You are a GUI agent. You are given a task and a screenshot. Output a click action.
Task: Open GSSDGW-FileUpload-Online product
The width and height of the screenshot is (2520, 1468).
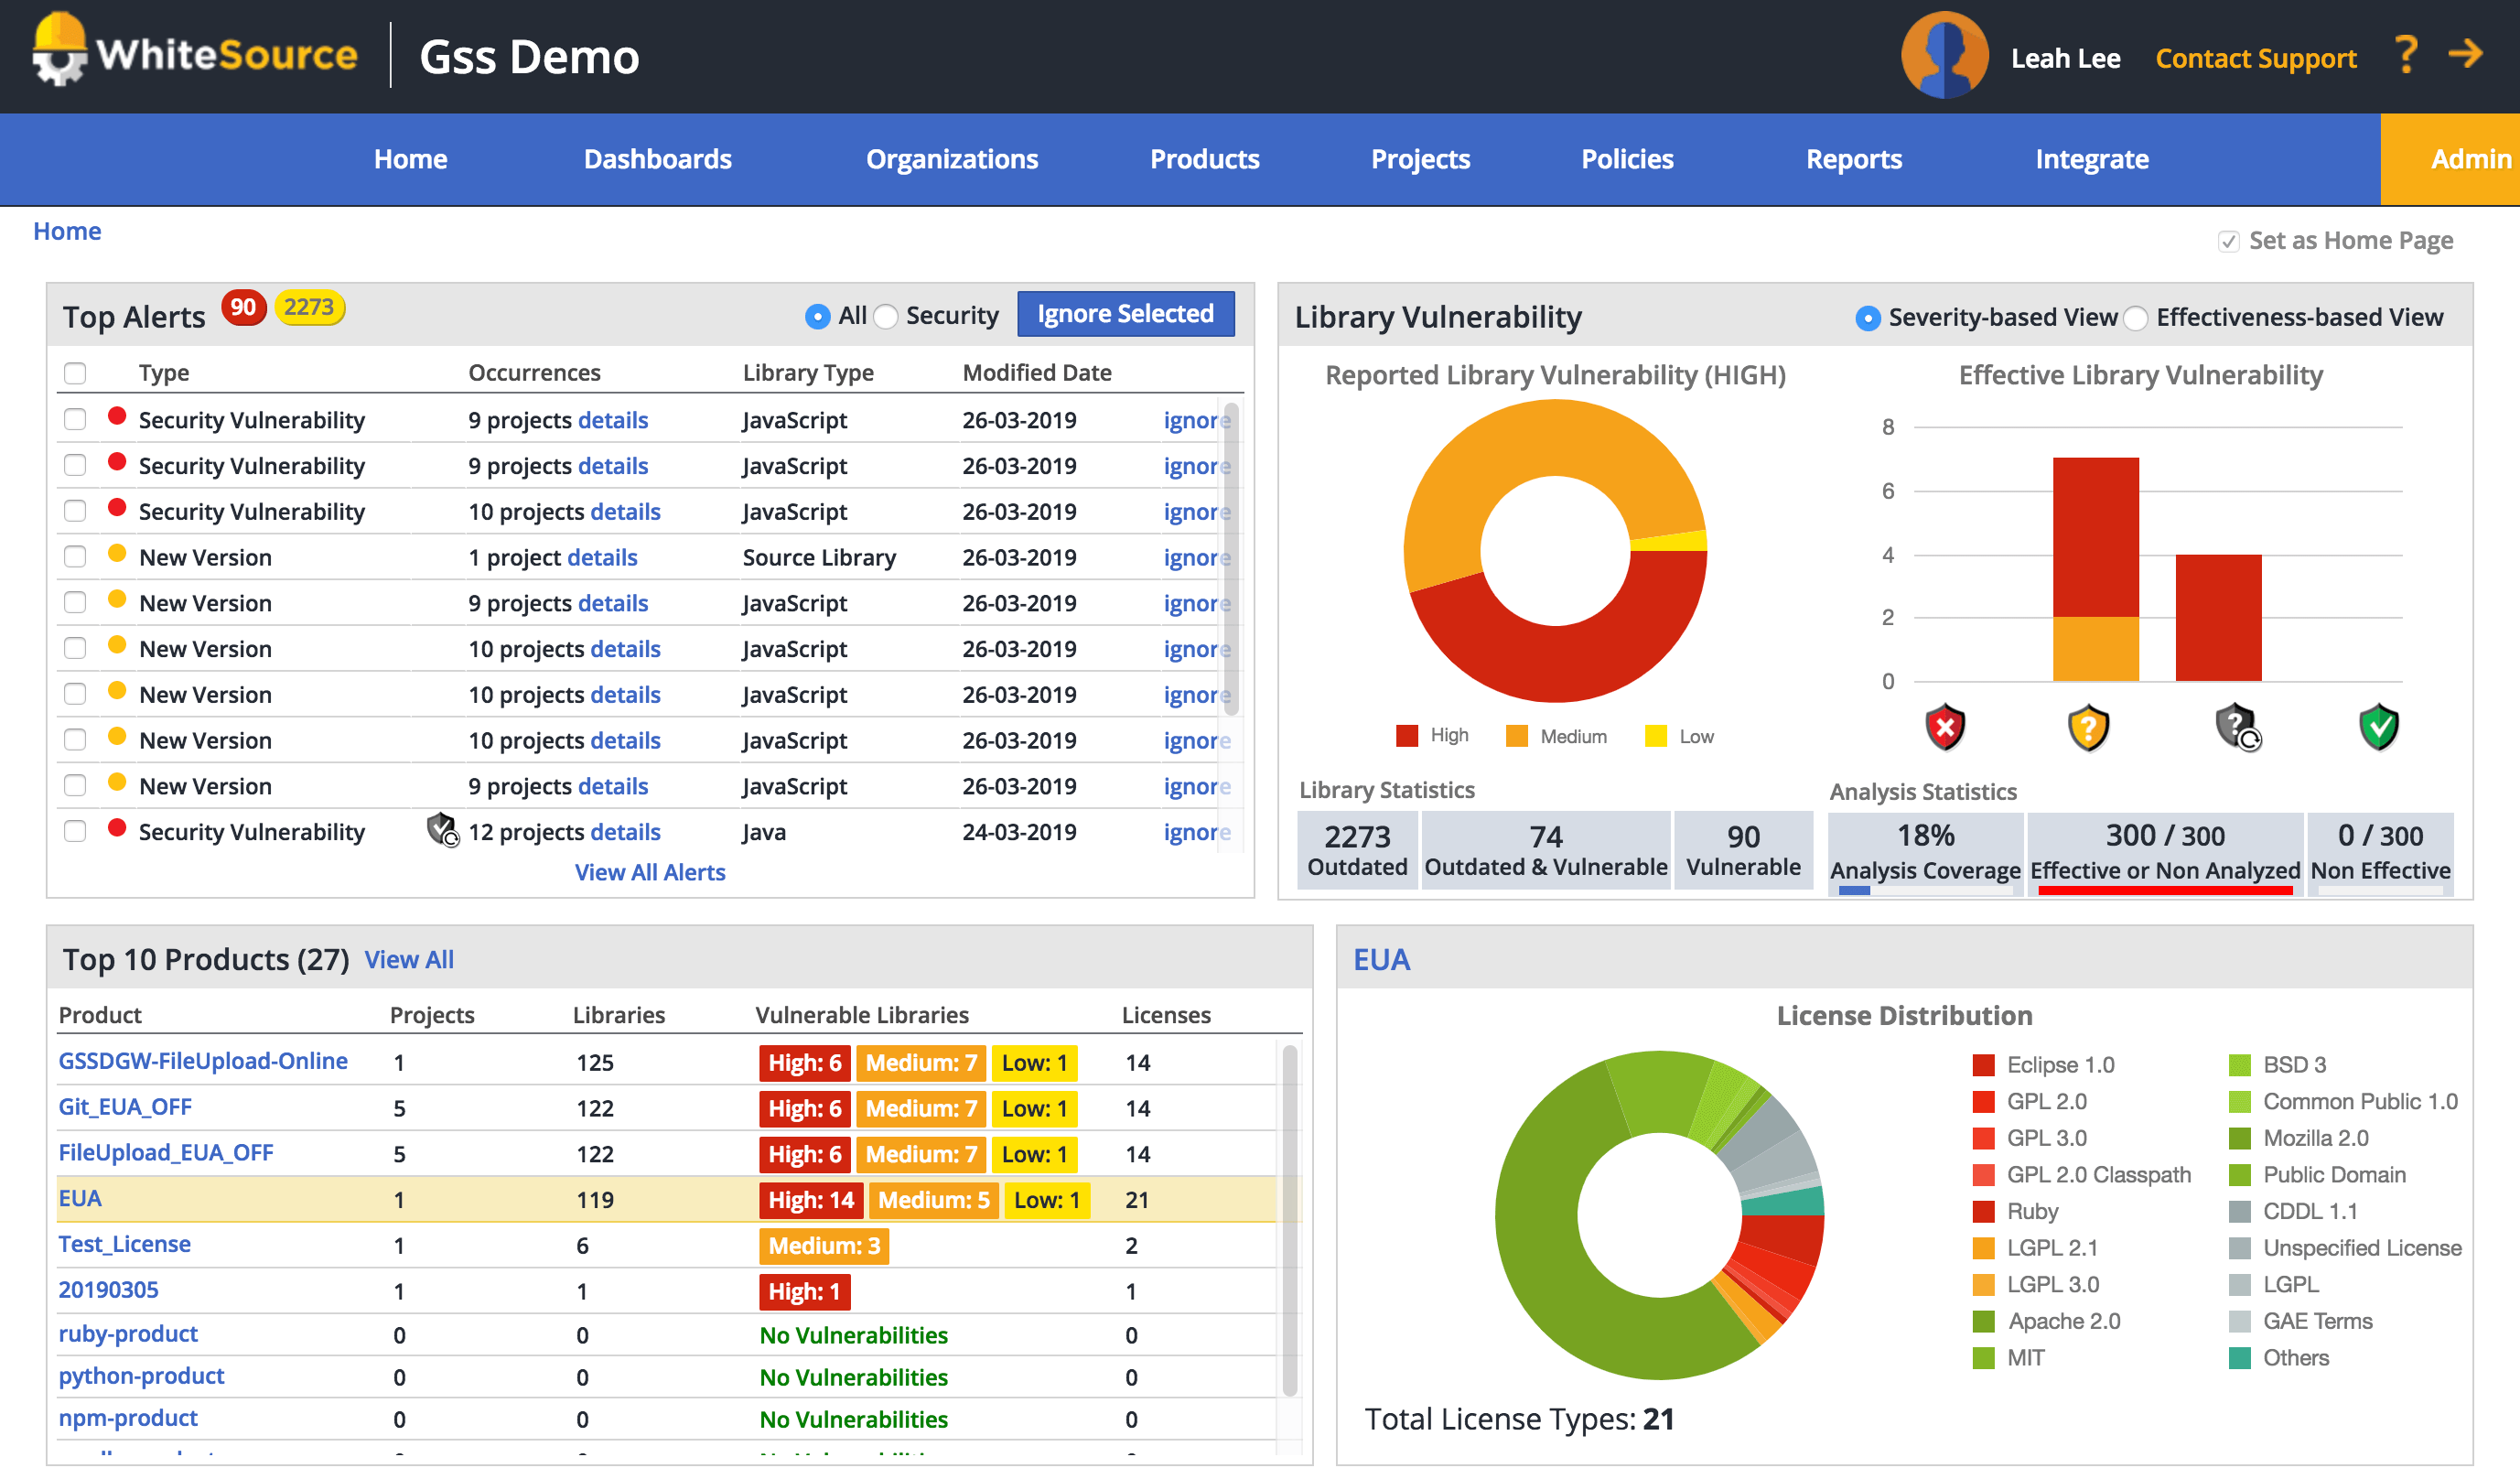coord(203,1061)
